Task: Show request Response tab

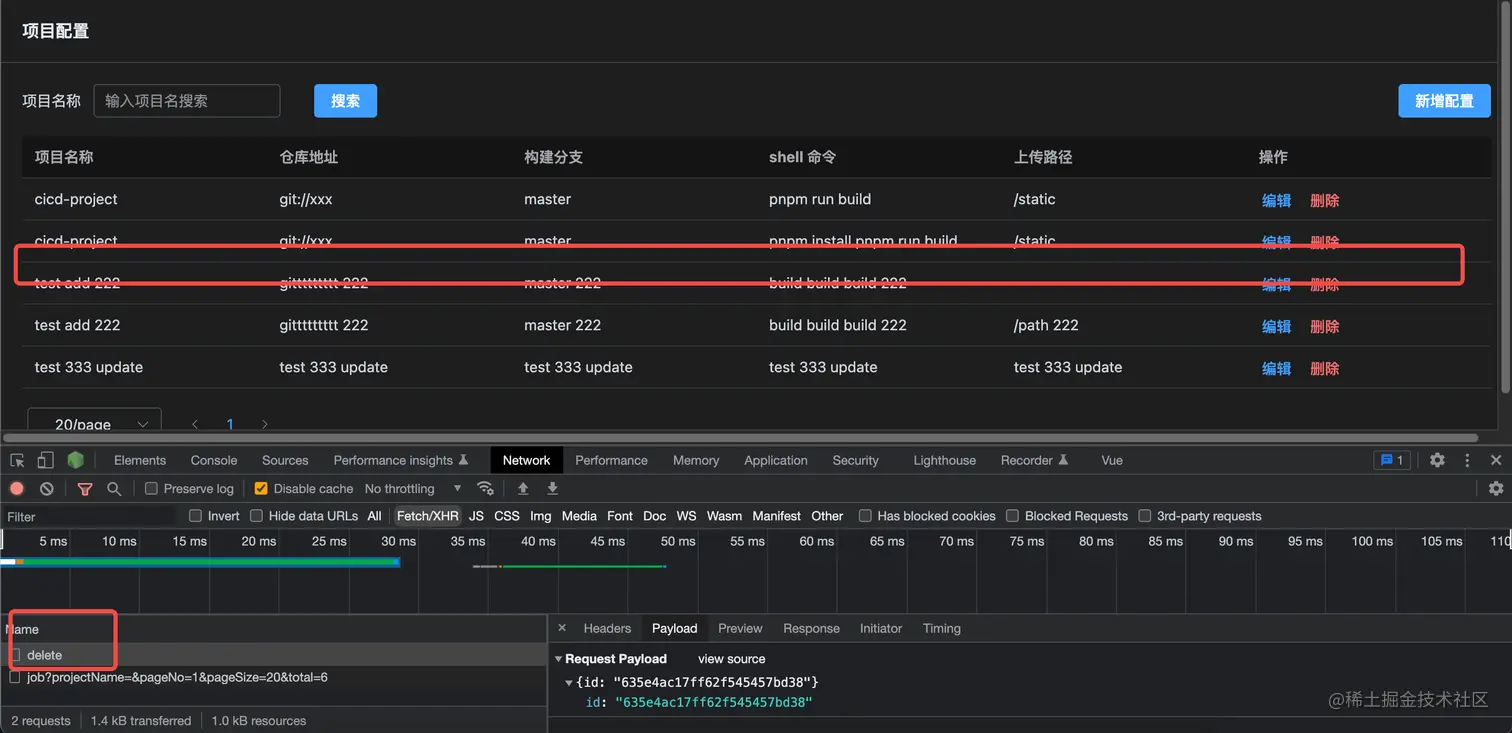Action: [811, 628]
